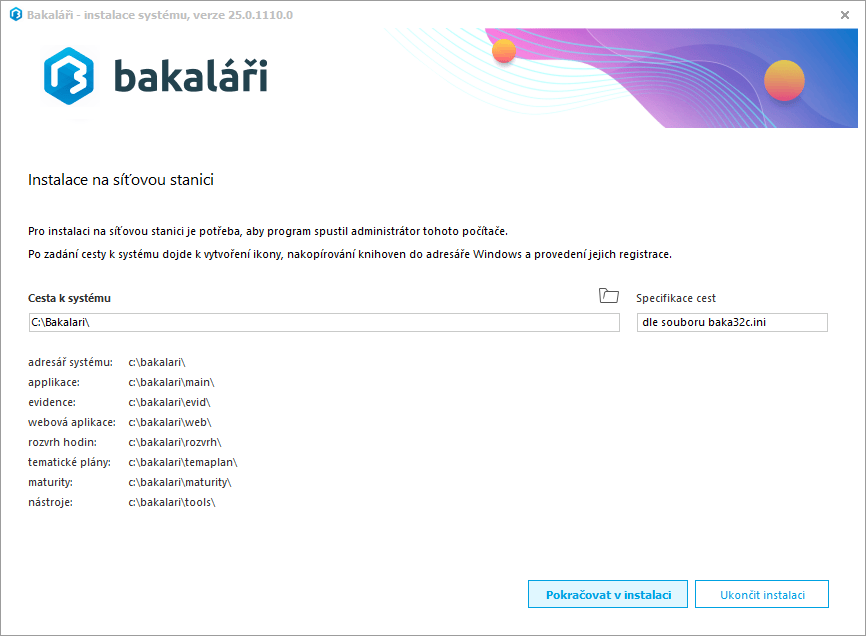Select the c:\bakalari\main\ application path
Image resolution: width=866 pixels, height=636 pixels.
(171, 382)
